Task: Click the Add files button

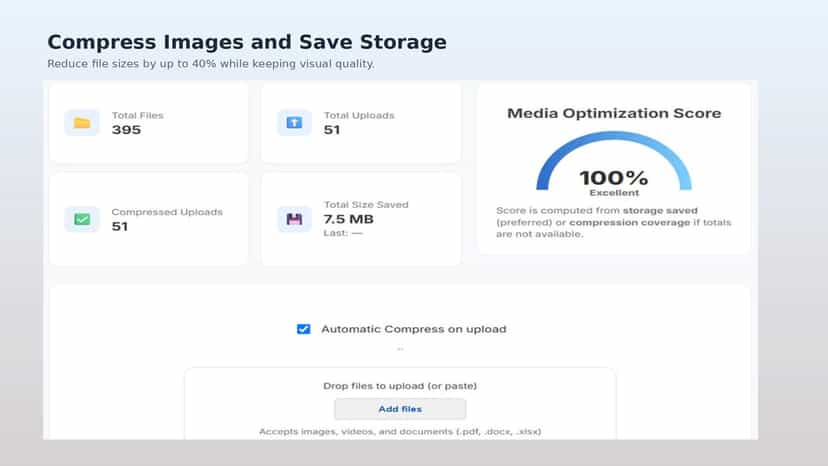Action: (x=400, y=409)
